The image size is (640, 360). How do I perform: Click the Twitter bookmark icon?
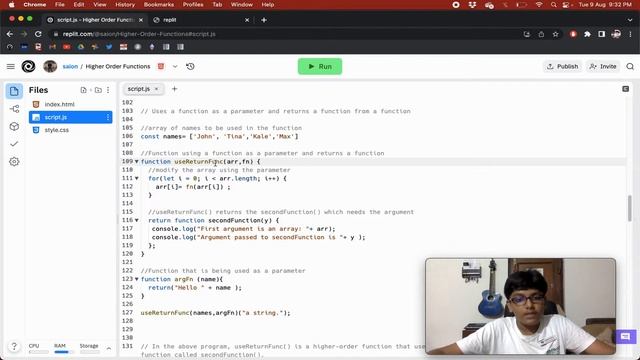pos(109,47)
